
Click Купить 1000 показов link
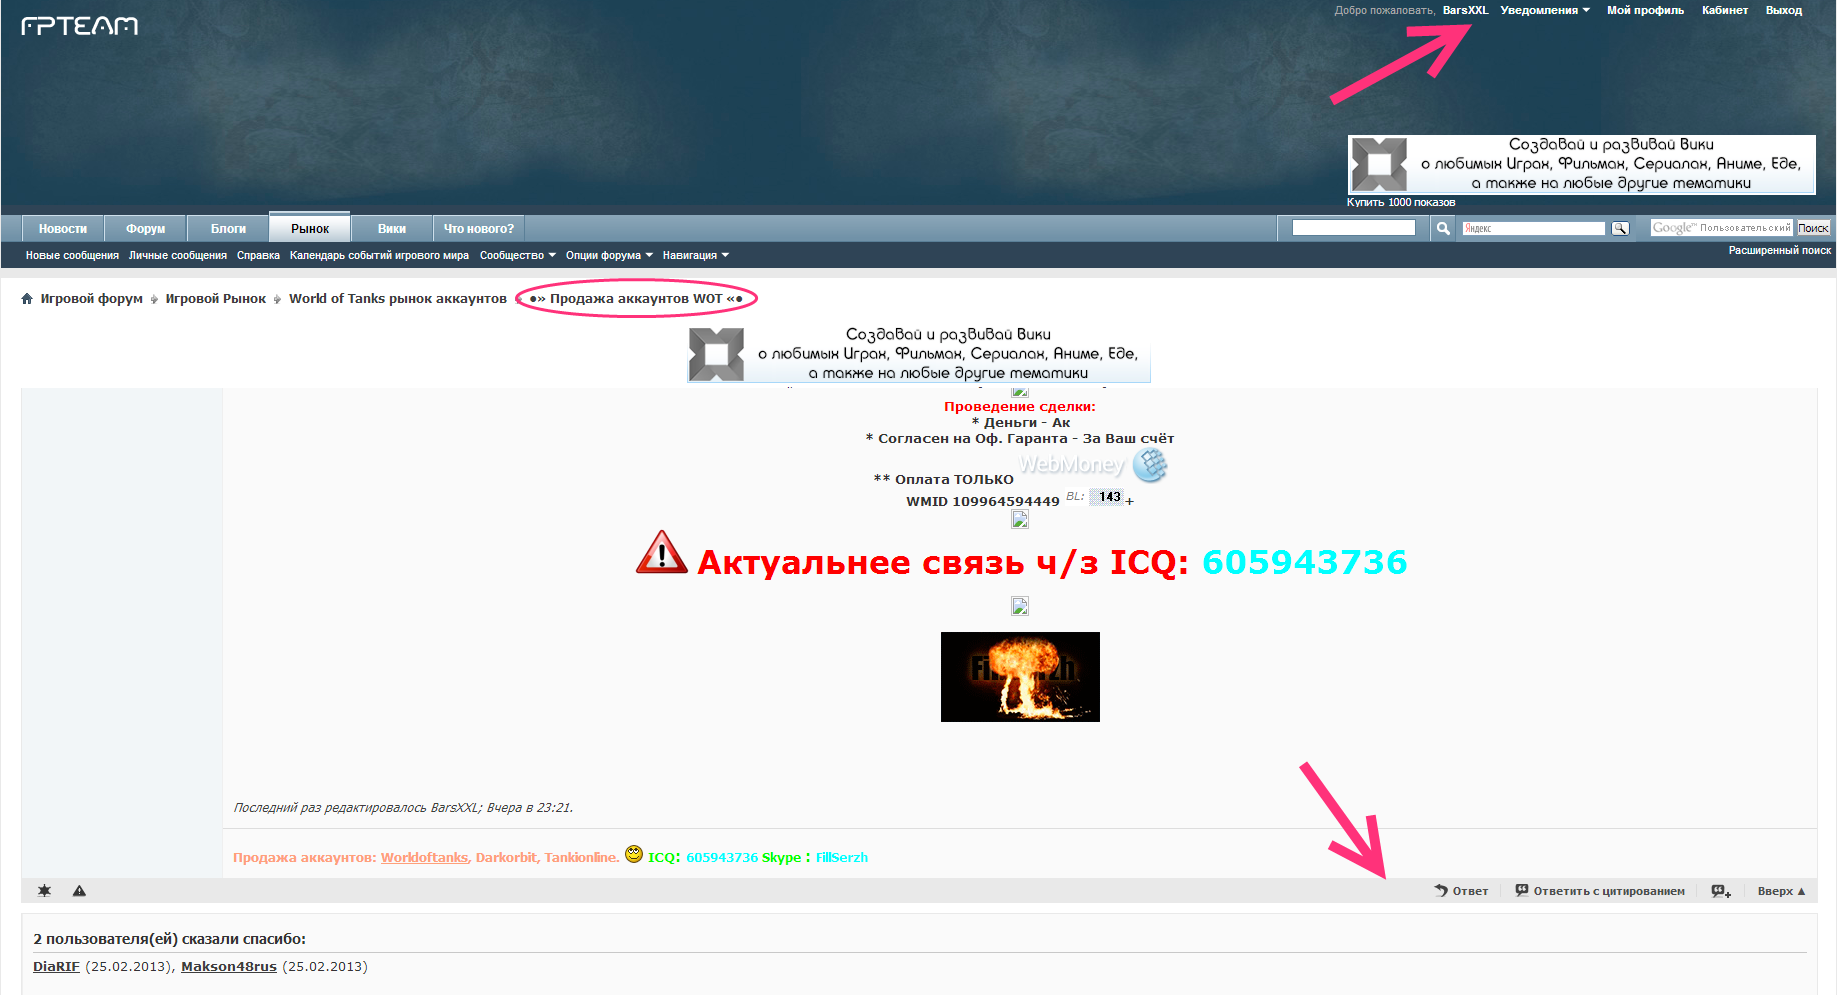click(x=1401, y=202)
